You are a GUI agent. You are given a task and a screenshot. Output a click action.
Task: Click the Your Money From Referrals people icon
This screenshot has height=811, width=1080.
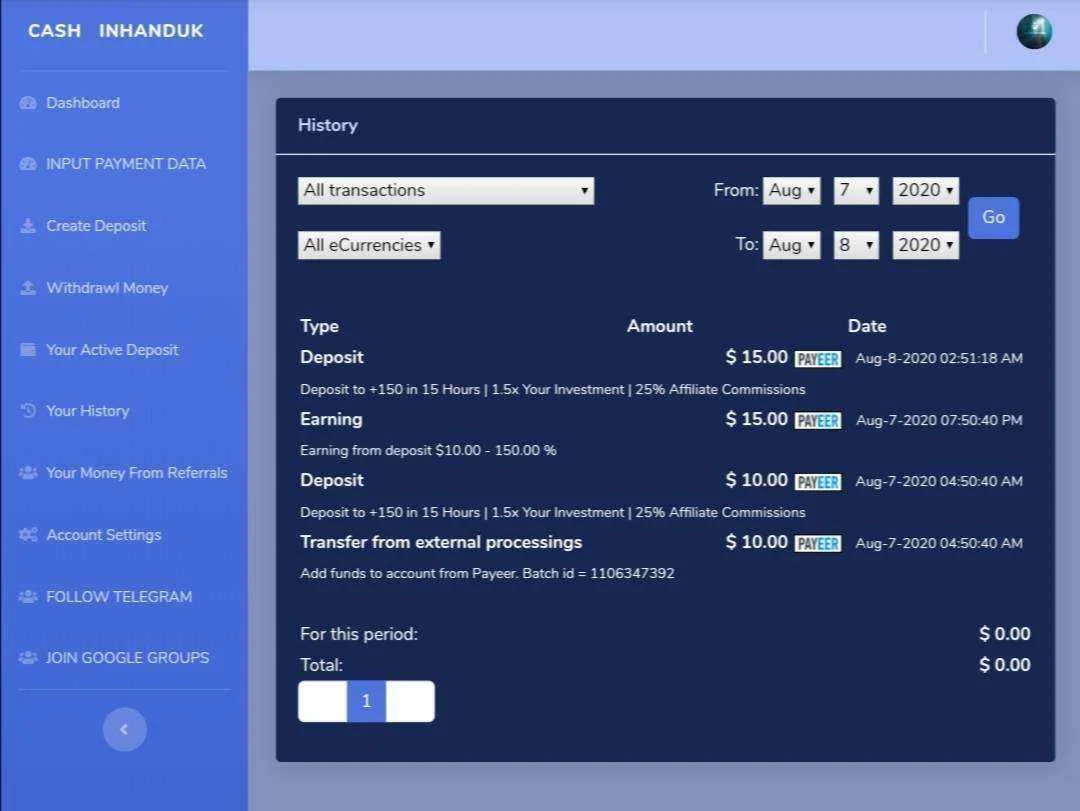click(x=28, y=473)
